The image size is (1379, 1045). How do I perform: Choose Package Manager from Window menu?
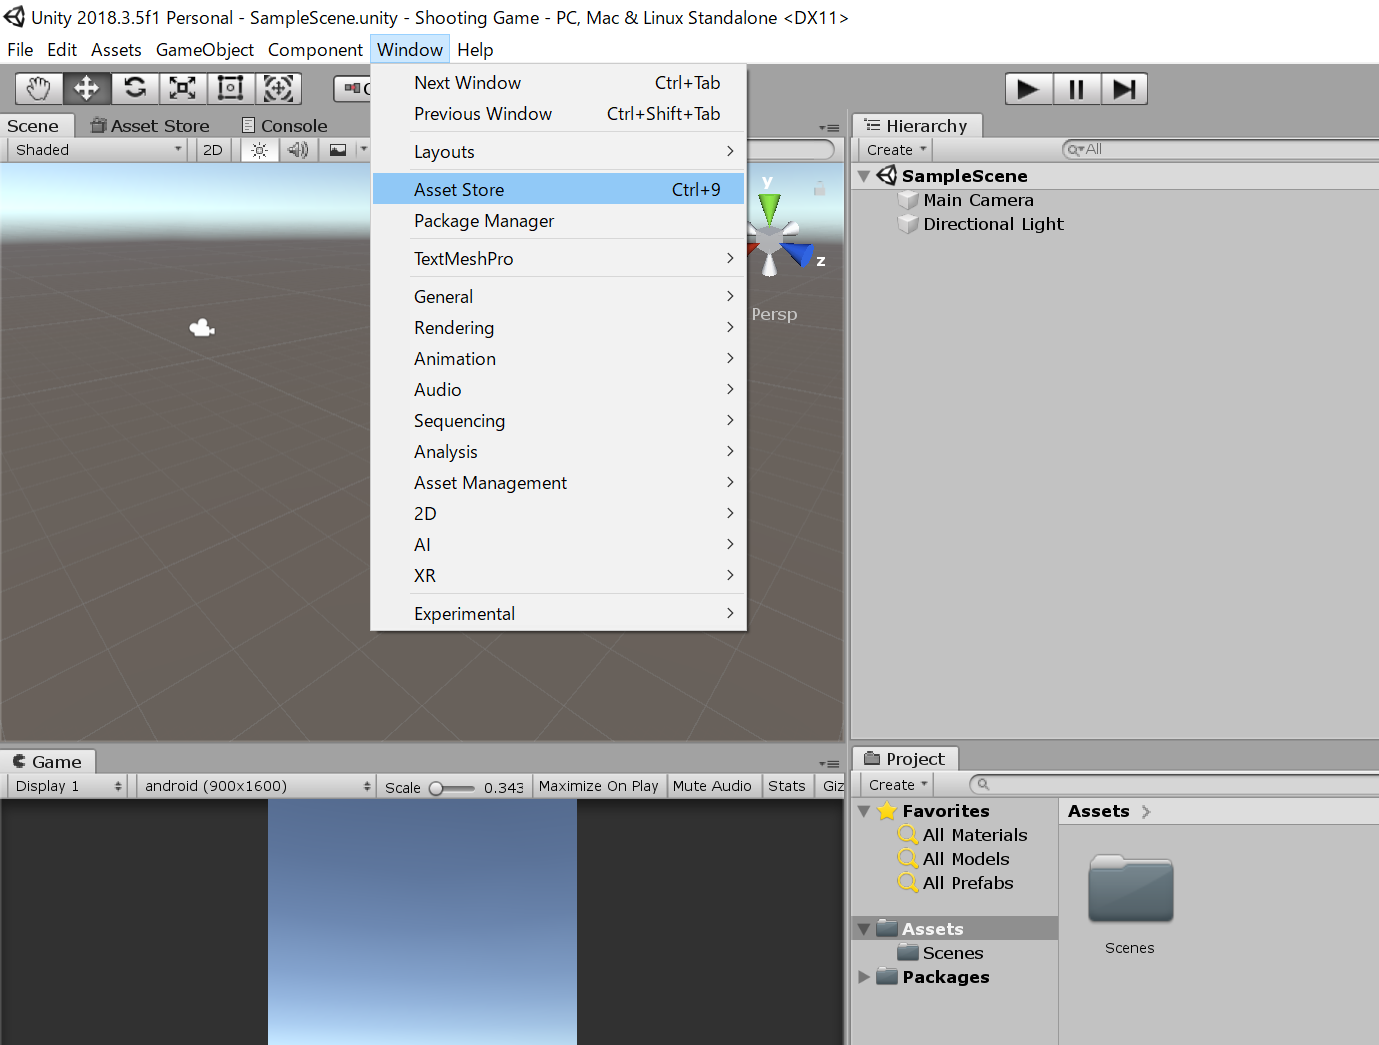click(x=484, y=221)
